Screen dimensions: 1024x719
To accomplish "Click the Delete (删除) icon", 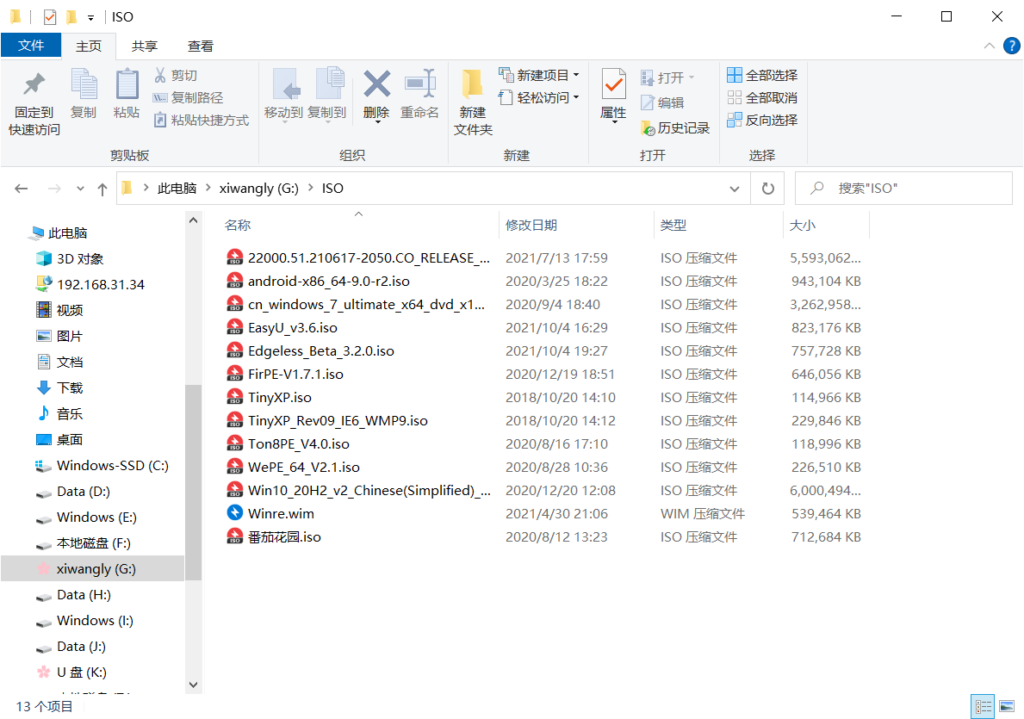I will tap(376, 95).
